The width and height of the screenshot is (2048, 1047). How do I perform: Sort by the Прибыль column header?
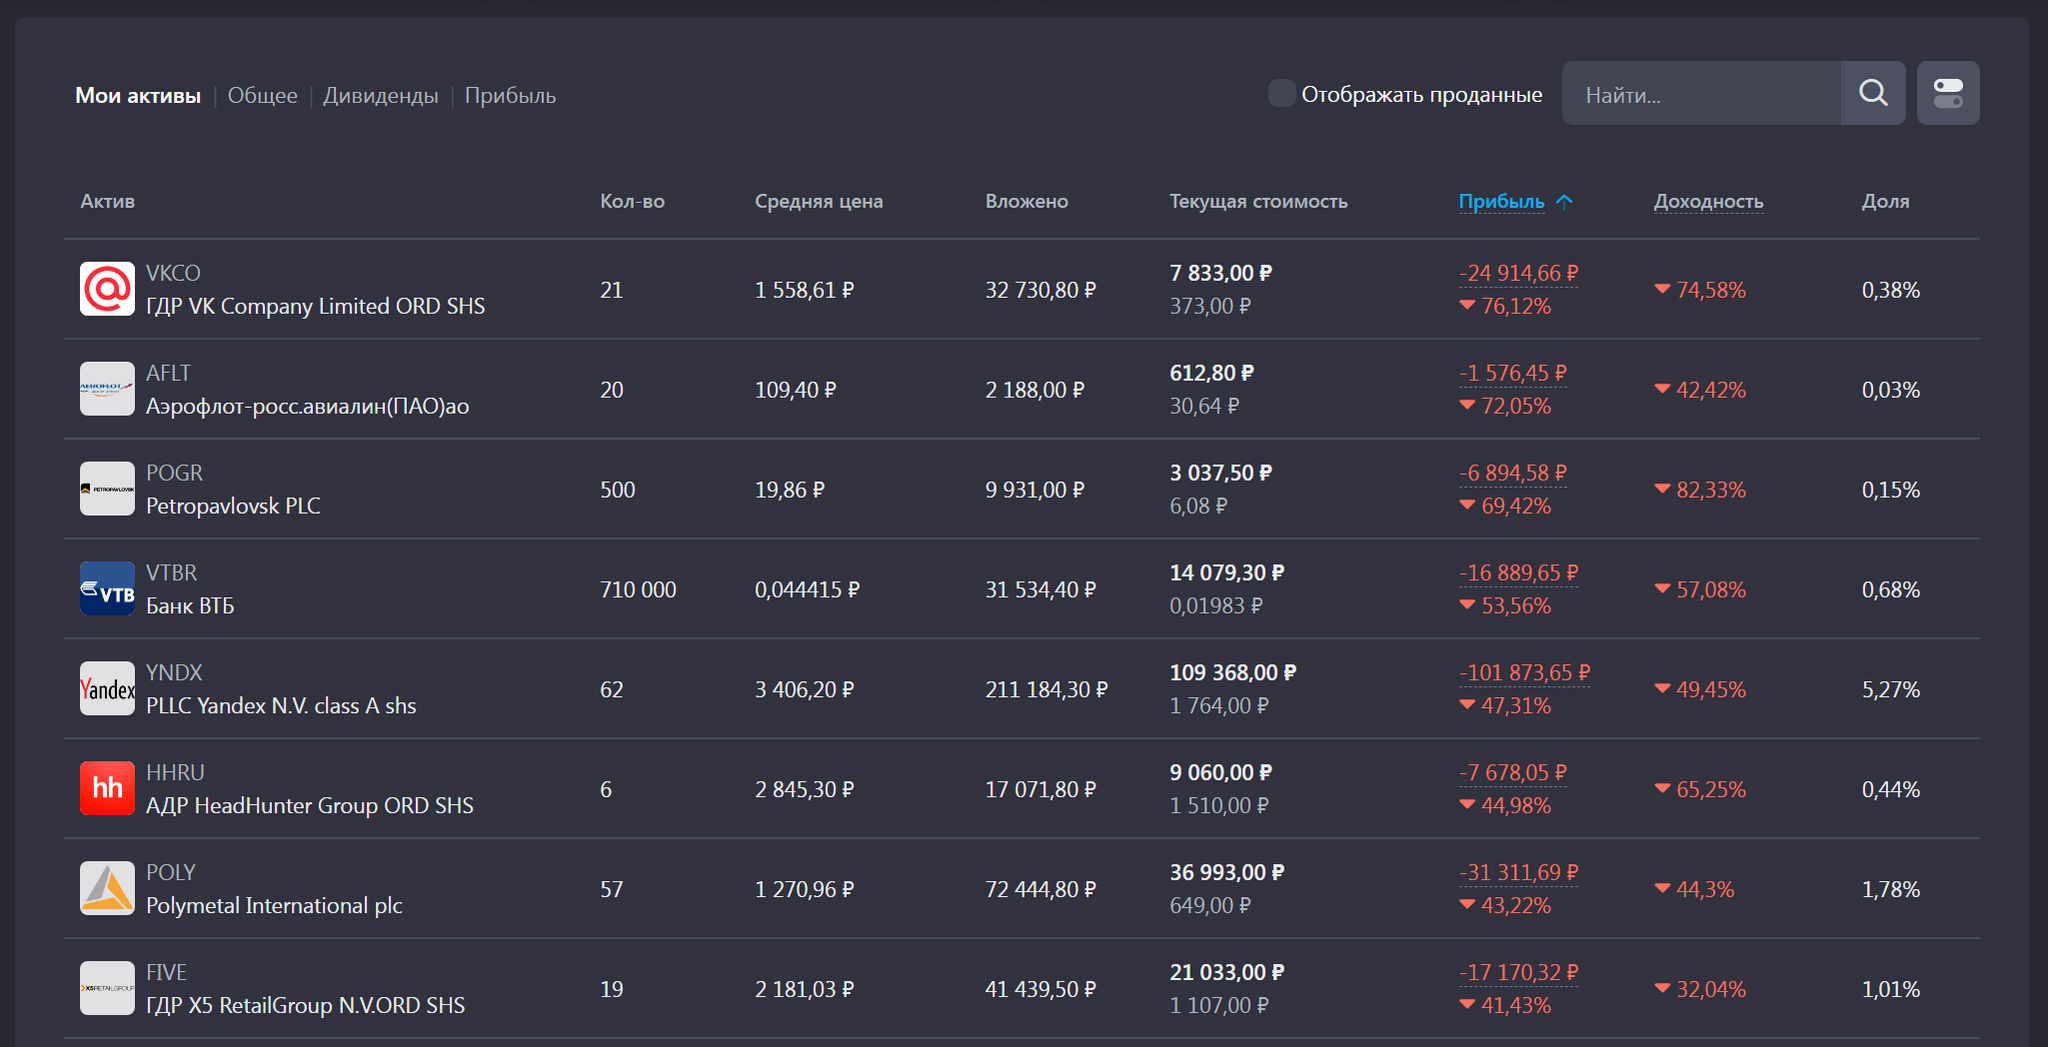click(x=1501, y=202)
